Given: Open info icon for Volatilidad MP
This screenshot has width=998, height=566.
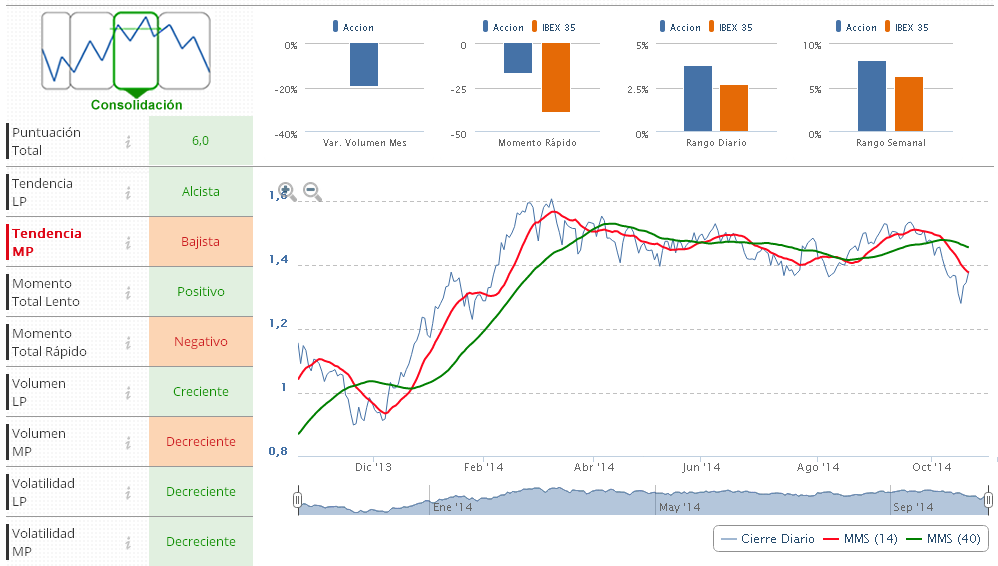Looking at the screenshot, I should (x=128, y=542).
